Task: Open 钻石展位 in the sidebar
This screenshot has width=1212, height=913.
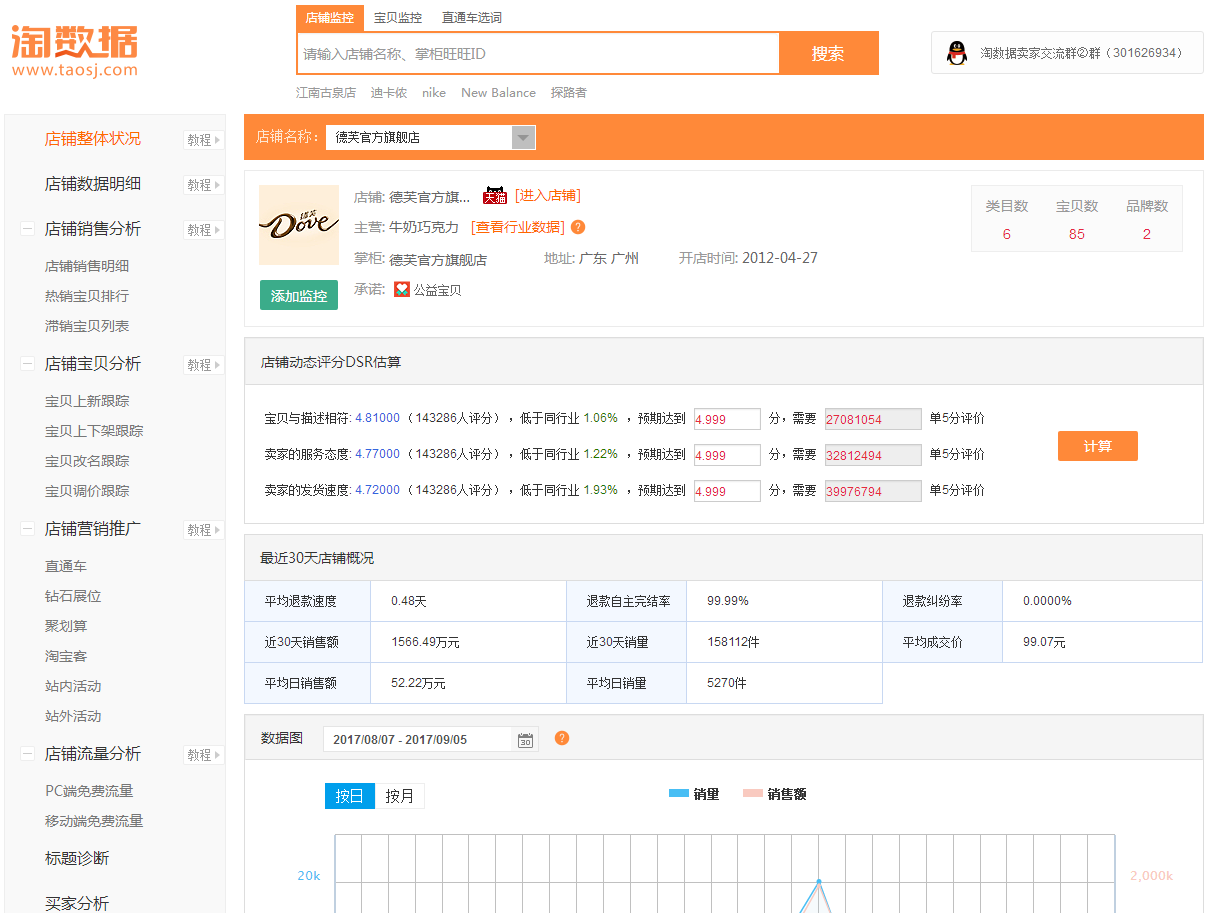Action: point(73,596)
